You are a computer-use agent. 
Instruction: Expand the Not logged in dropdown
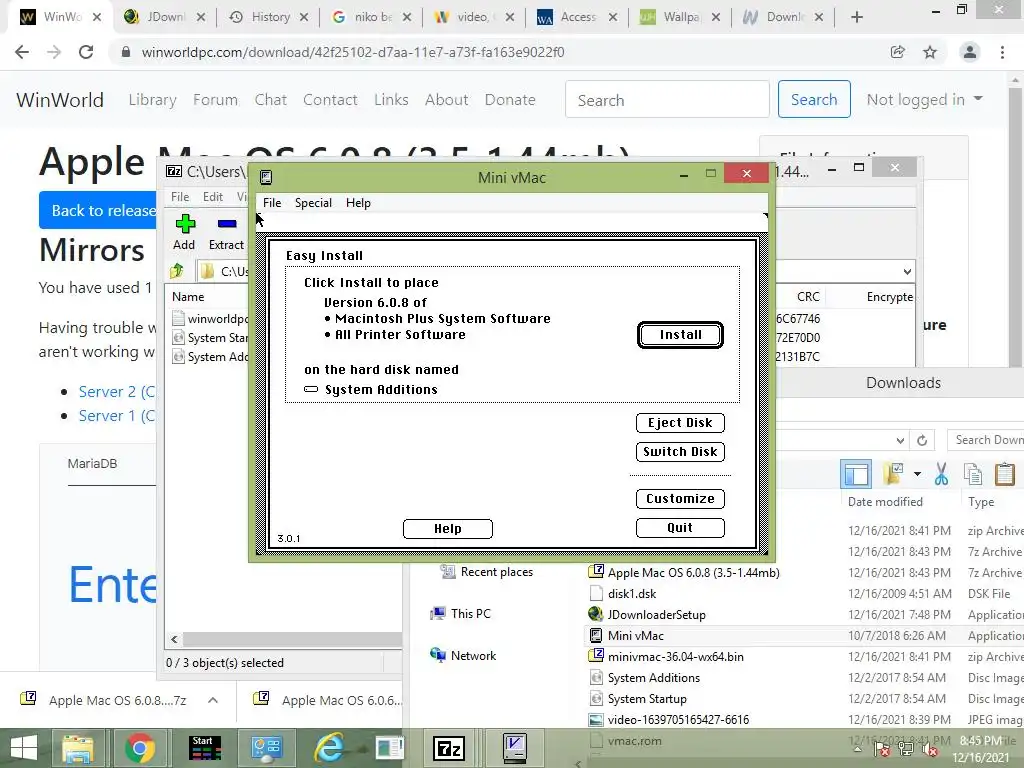[924, 99]
